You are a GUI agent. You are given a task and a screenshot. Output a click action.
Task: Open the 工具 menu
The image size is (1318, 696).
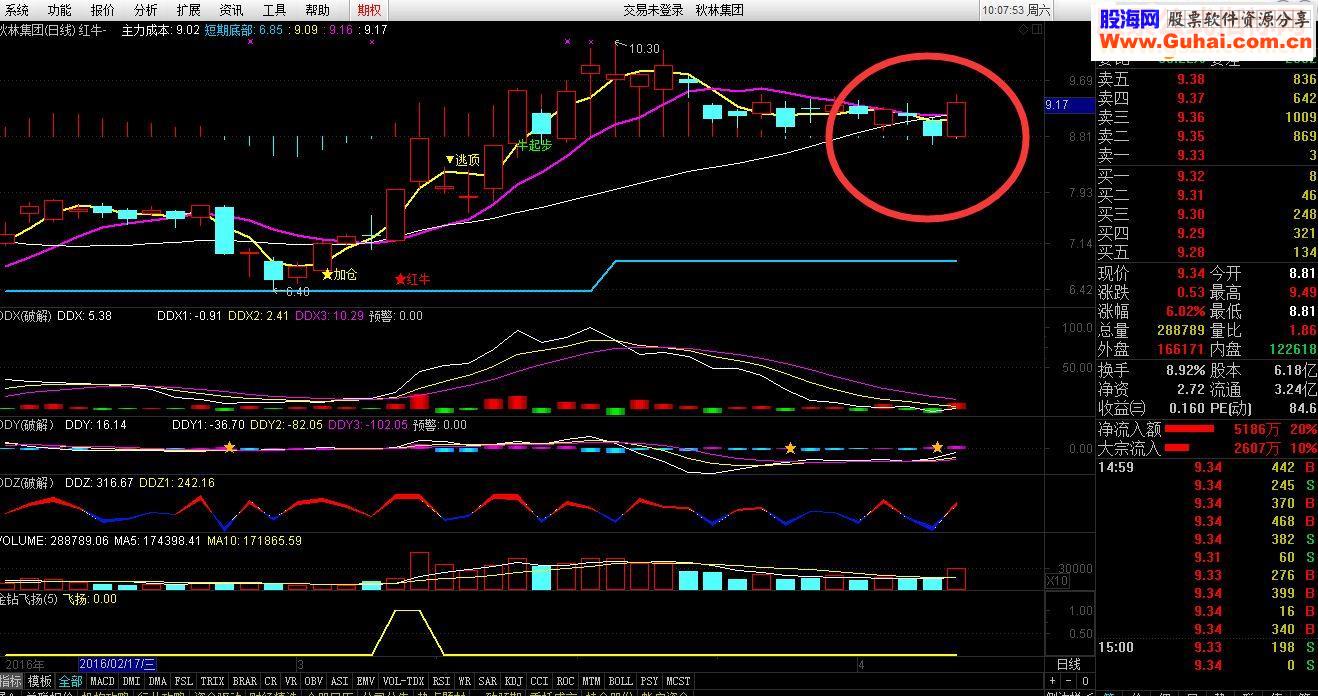(x=274, y=10)
